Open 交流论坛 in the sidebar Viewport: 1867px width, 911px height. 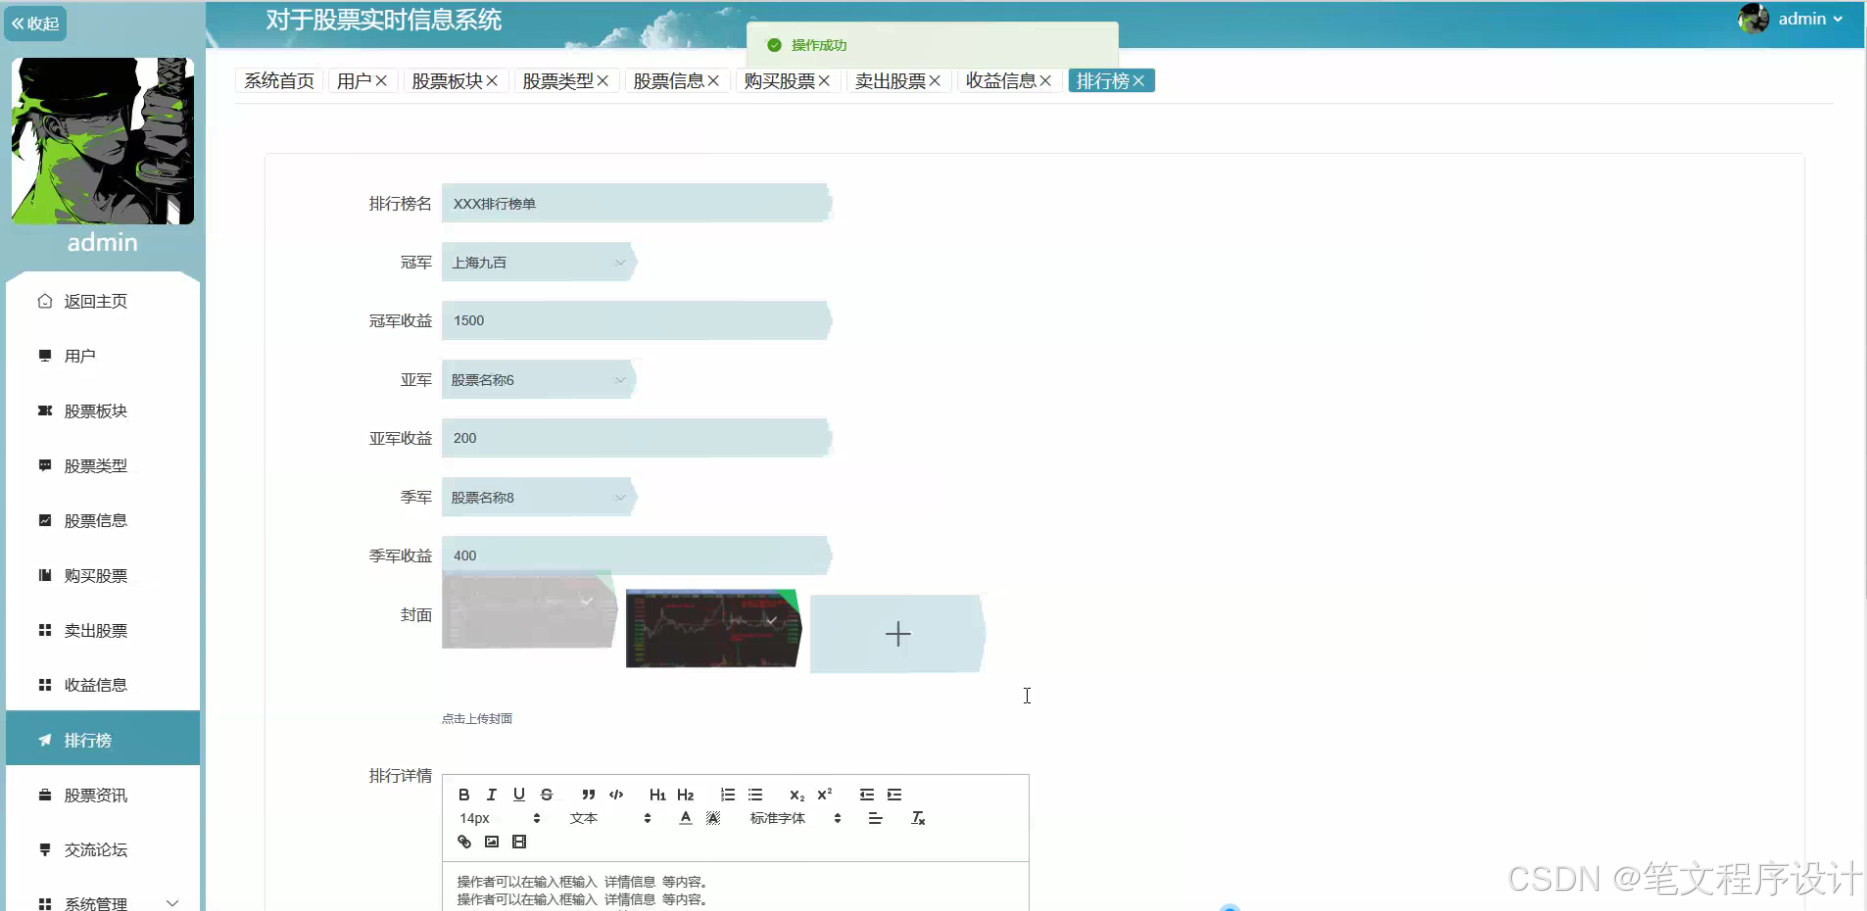[x=103, y=850]
